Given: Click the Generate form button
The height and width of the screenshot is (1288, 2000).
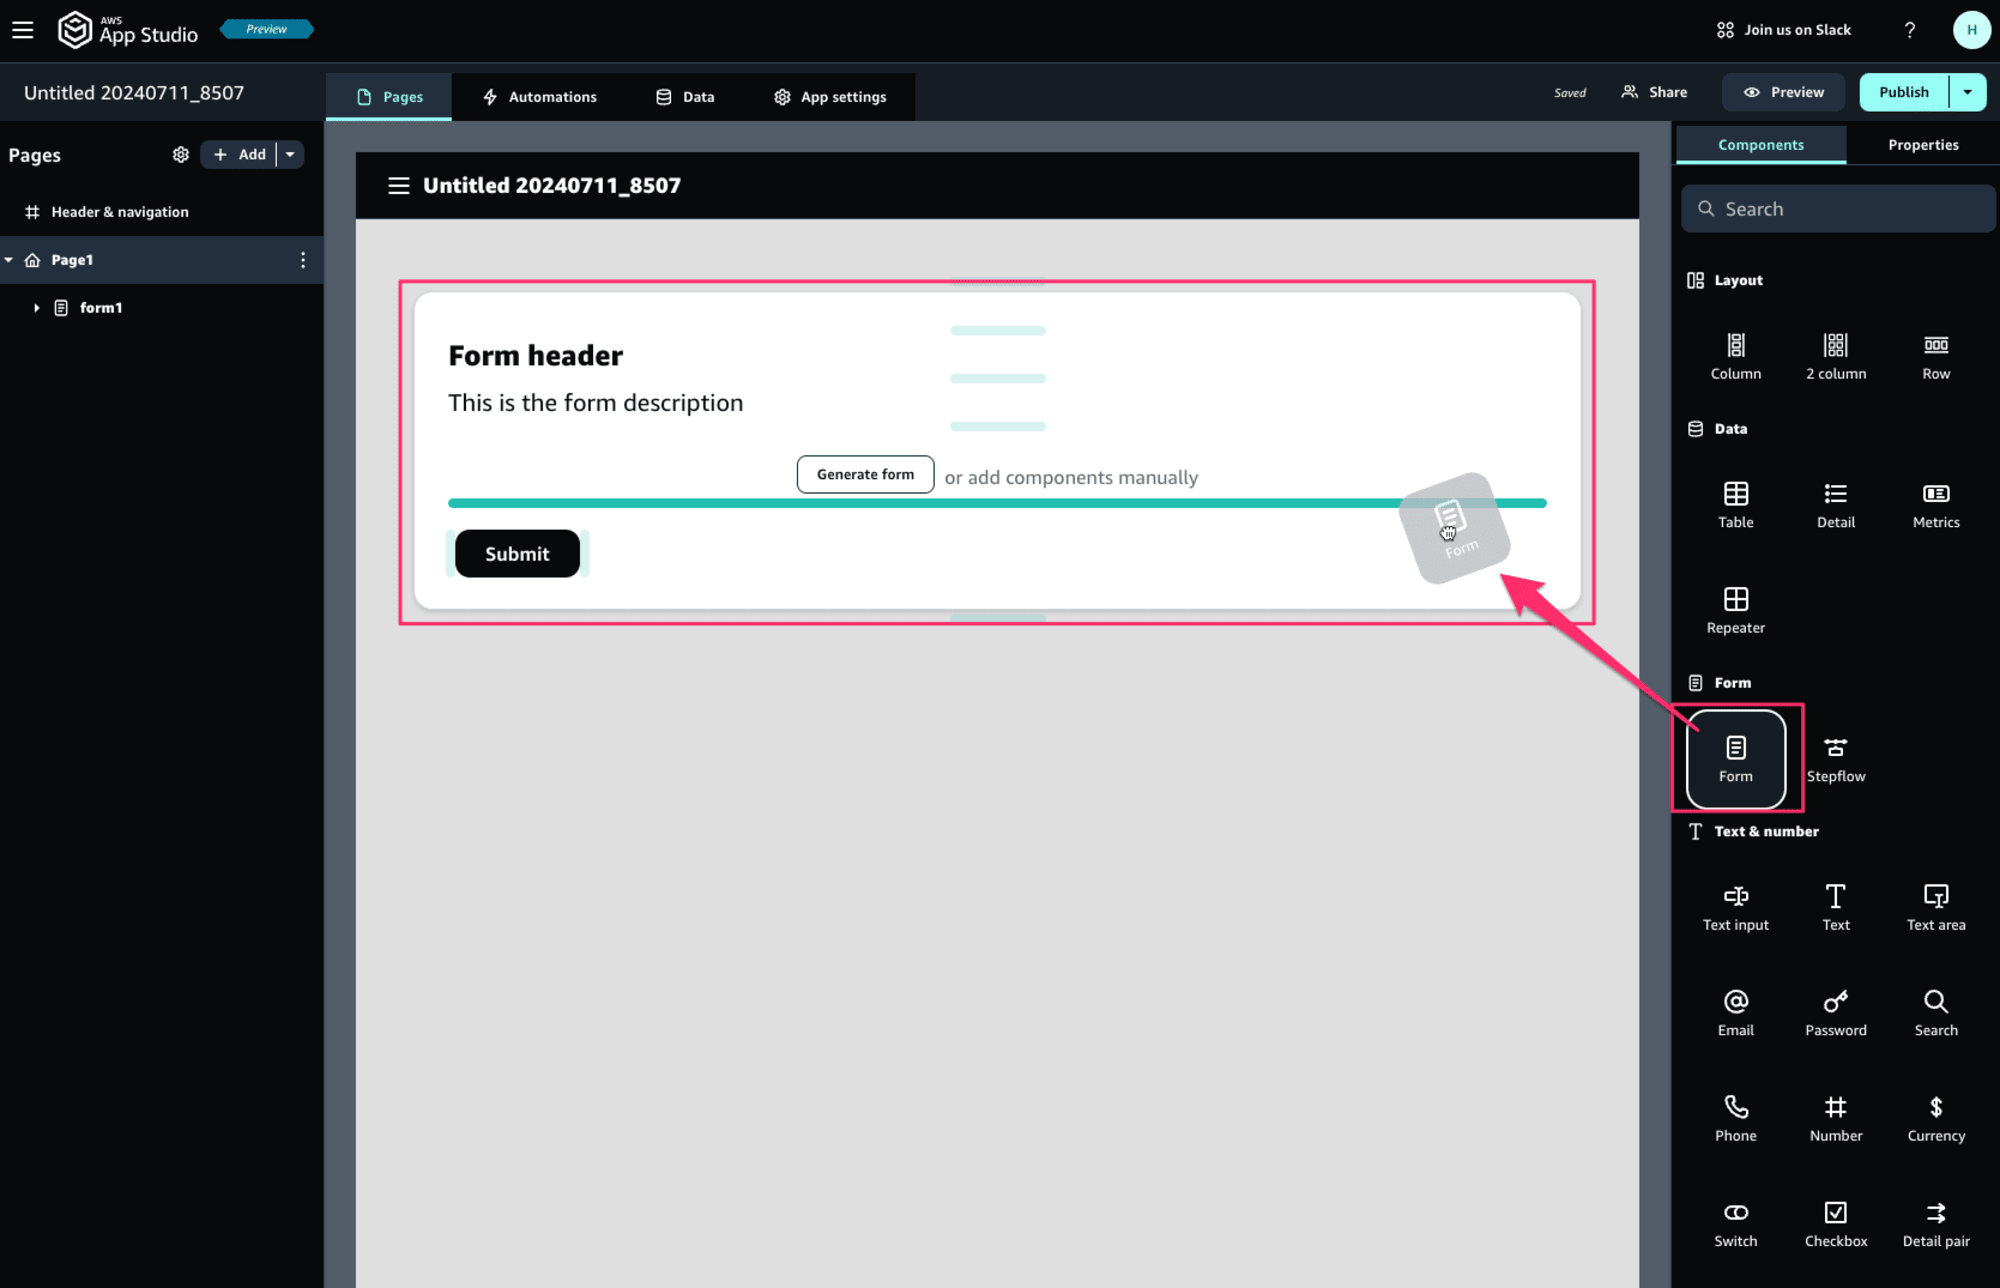Looking at the screenshot, I should click(864, 474).
